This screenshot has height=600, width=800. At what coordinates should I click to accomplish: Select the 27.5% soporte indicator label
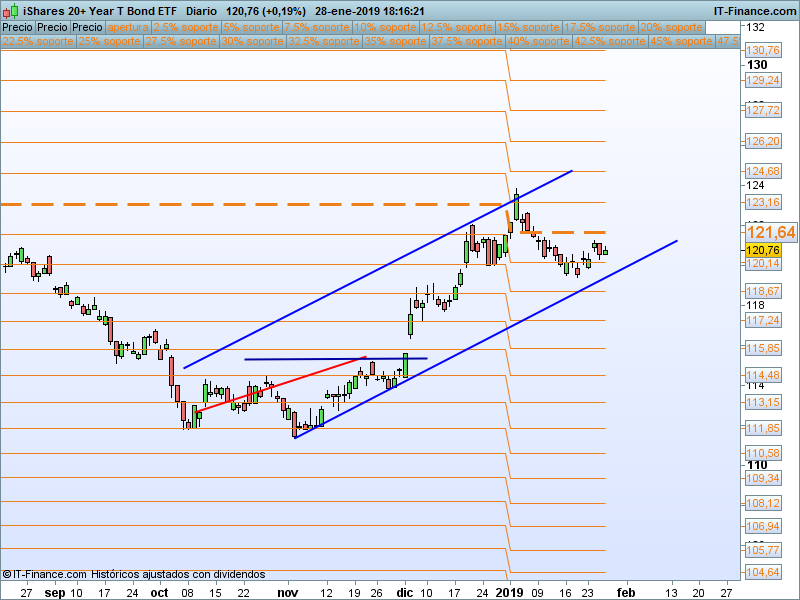pyautogui.click(x=181, y=41)
